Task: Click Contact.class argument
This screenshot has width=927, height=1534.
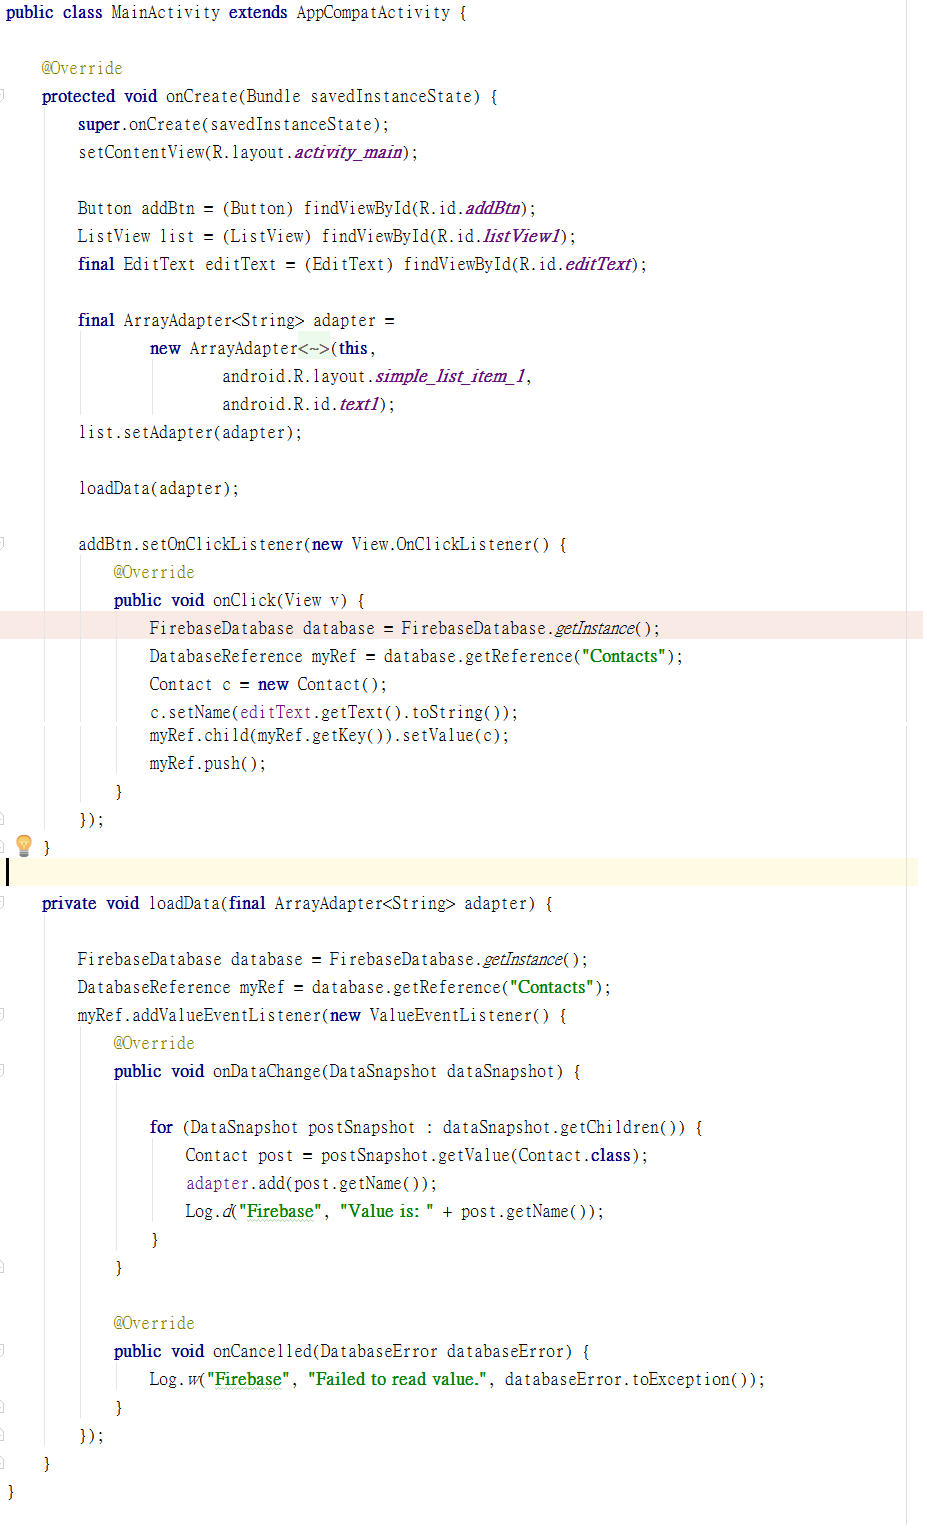Action: pos(574,1155)
